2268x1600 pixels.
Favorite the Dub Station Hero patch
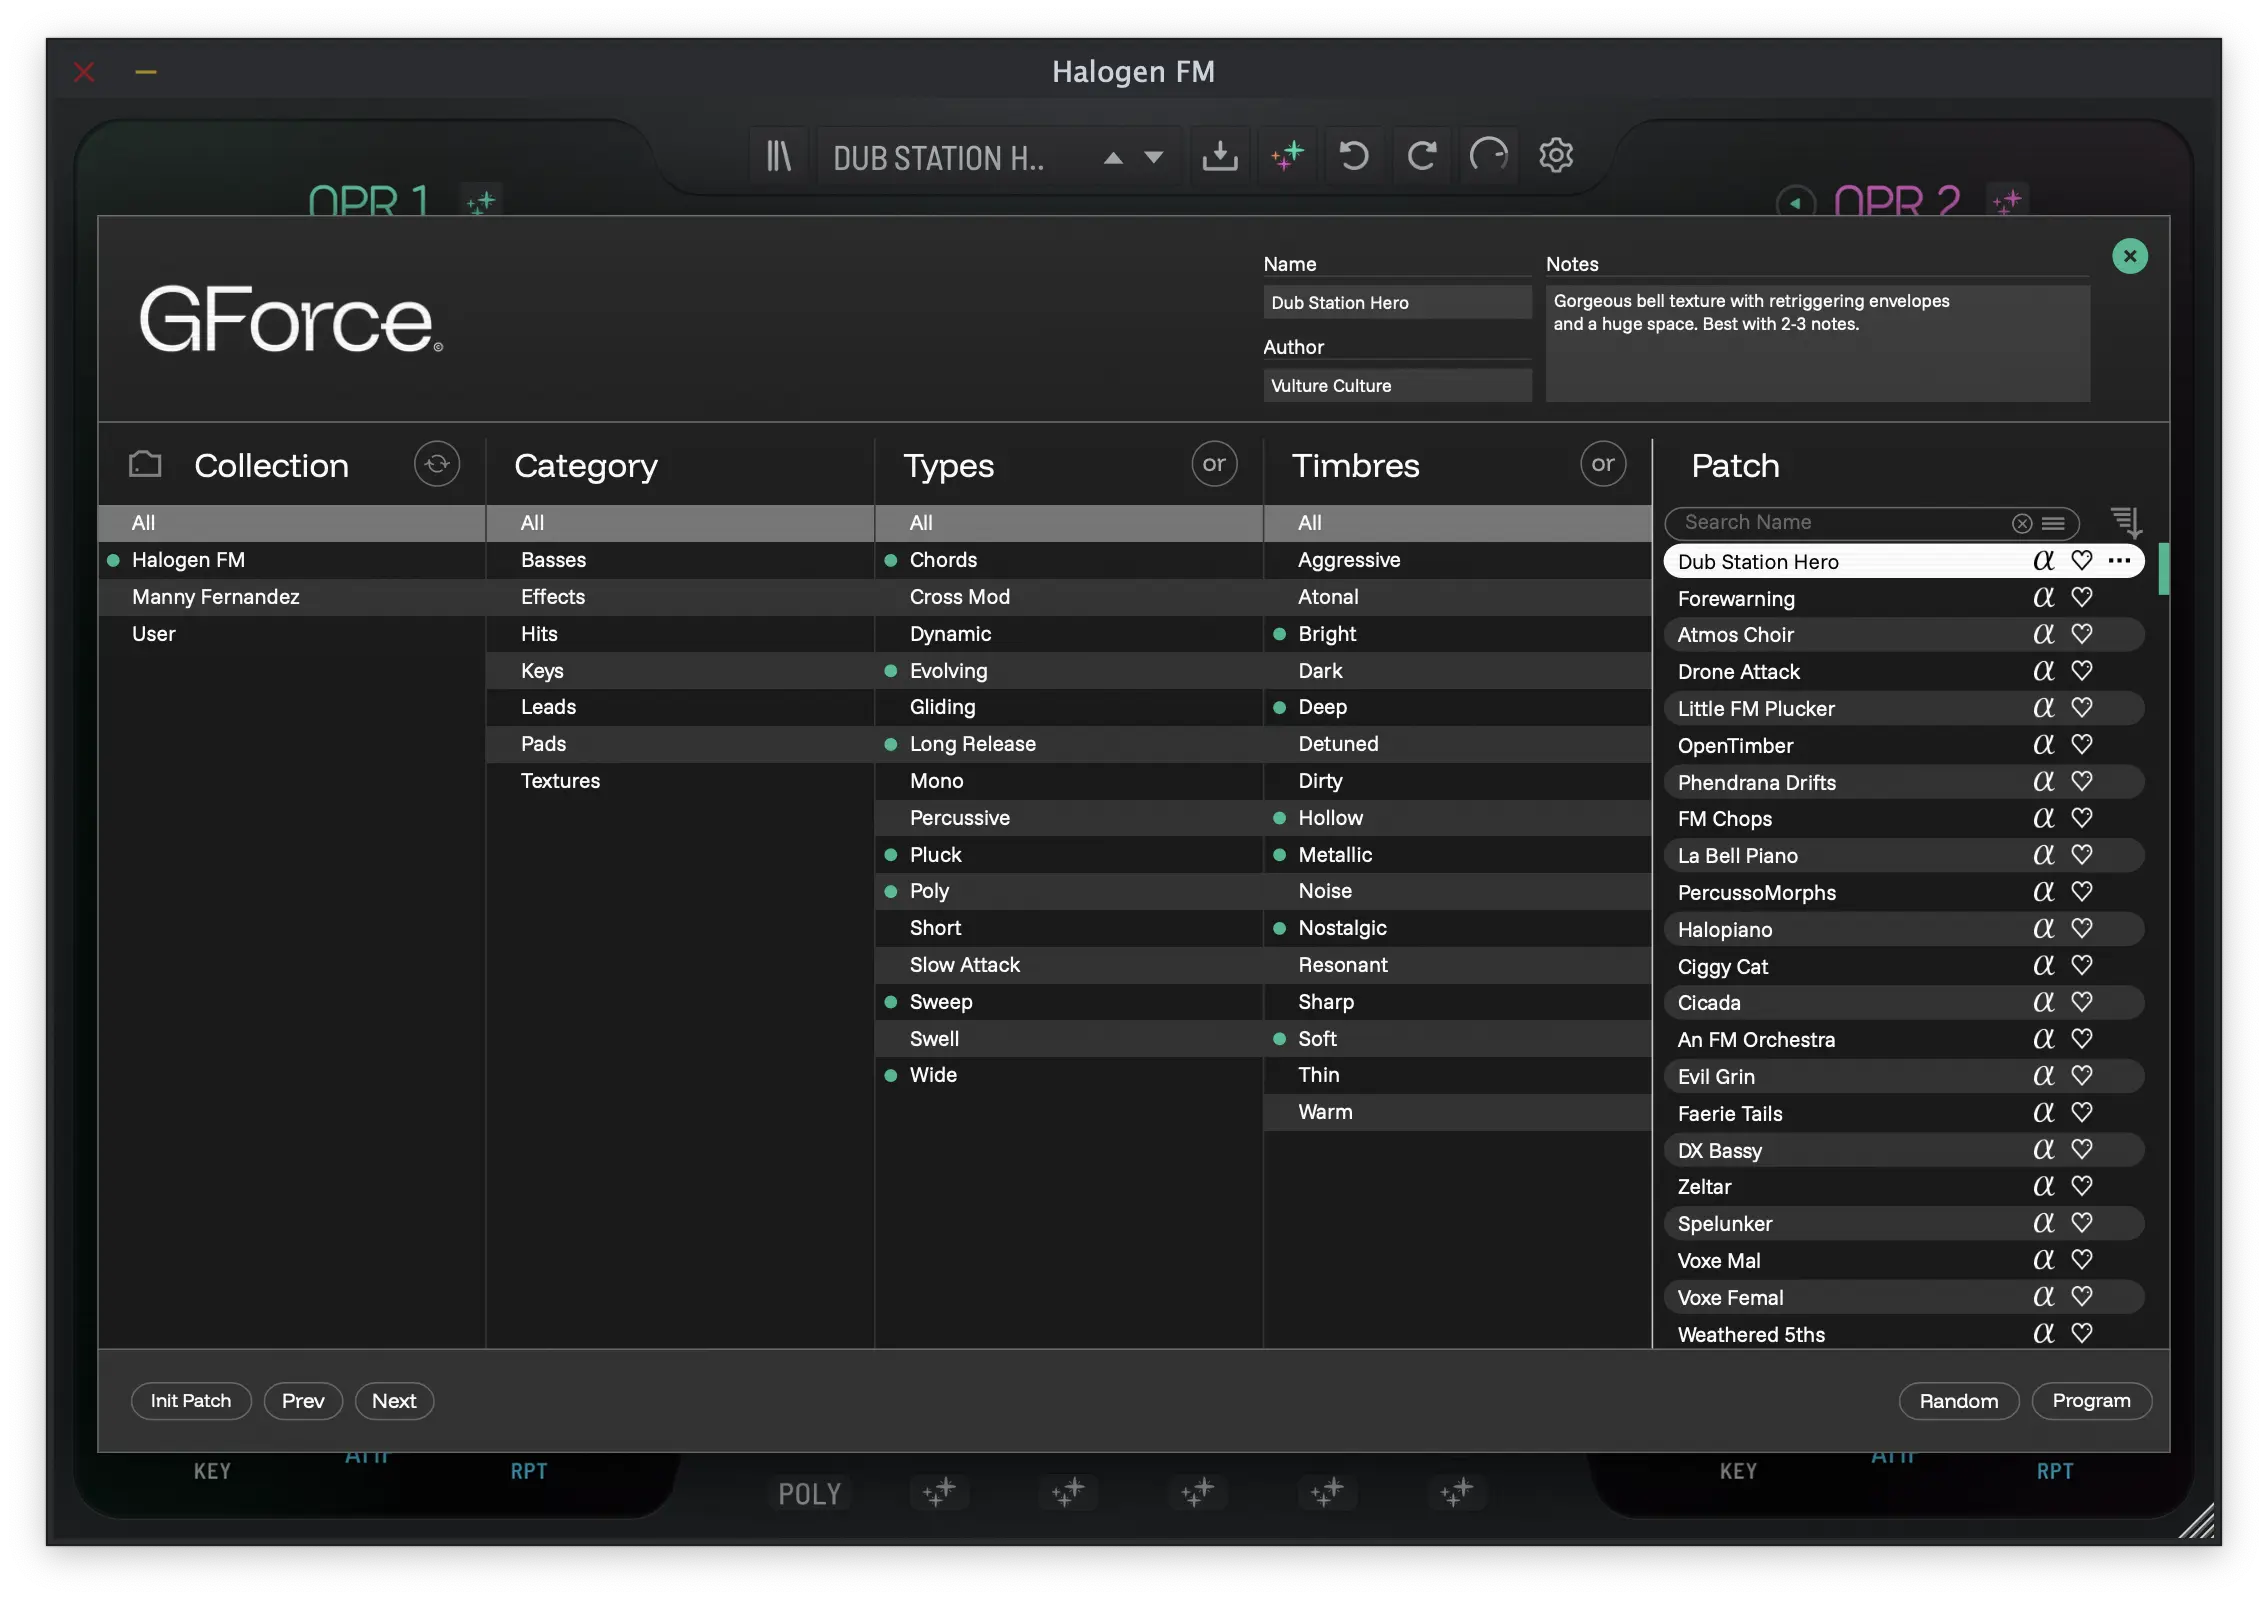point(2082,561)
